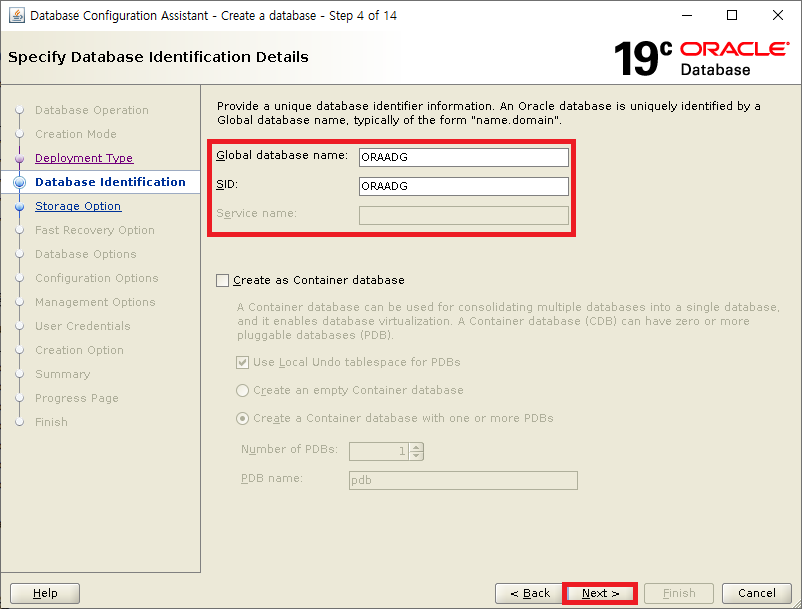Open the Deployment Type step
The image size is (802, 609).
tap(84, 158)
